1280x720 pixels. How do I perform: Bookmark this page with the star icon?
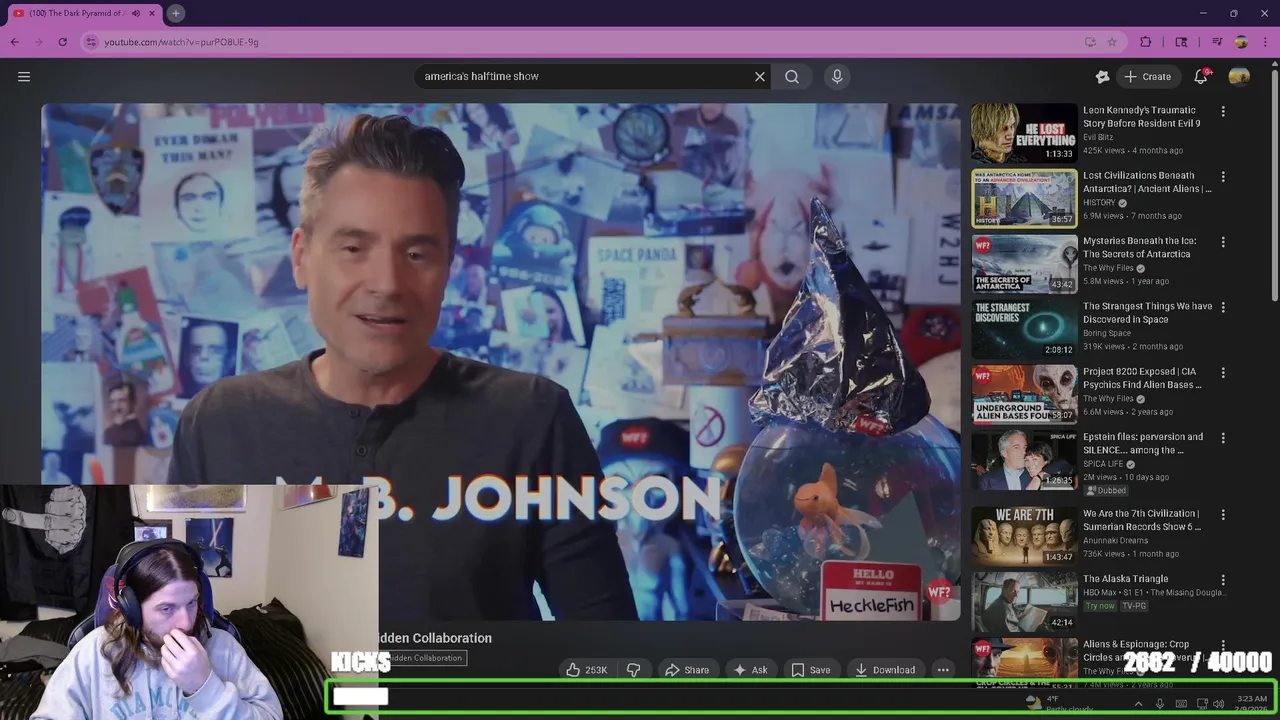tap(1112, 42)
